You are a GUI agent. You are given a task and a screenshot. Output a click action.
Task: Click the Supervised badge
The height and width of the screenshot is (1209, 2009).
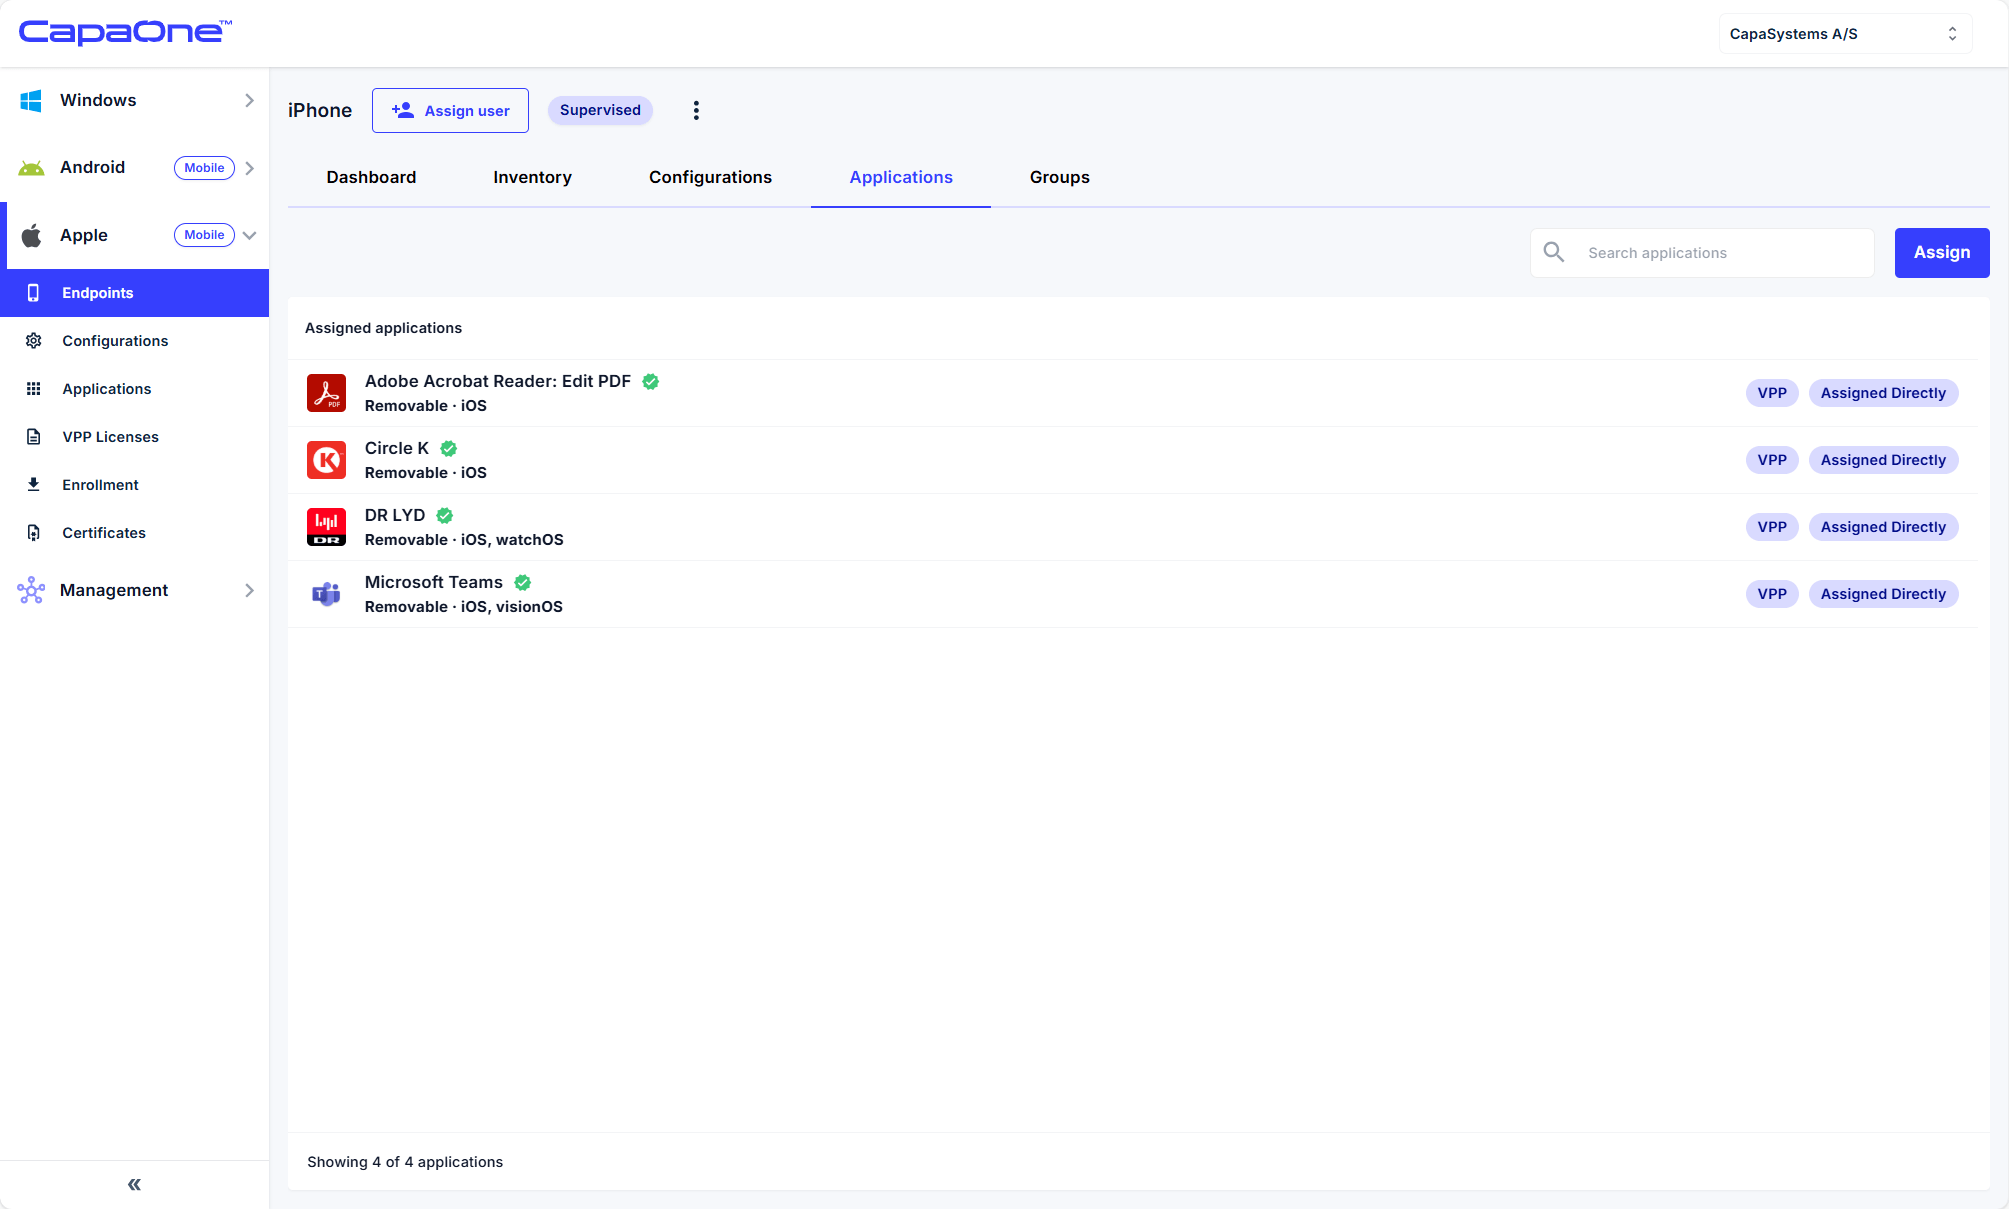point(600,110)
